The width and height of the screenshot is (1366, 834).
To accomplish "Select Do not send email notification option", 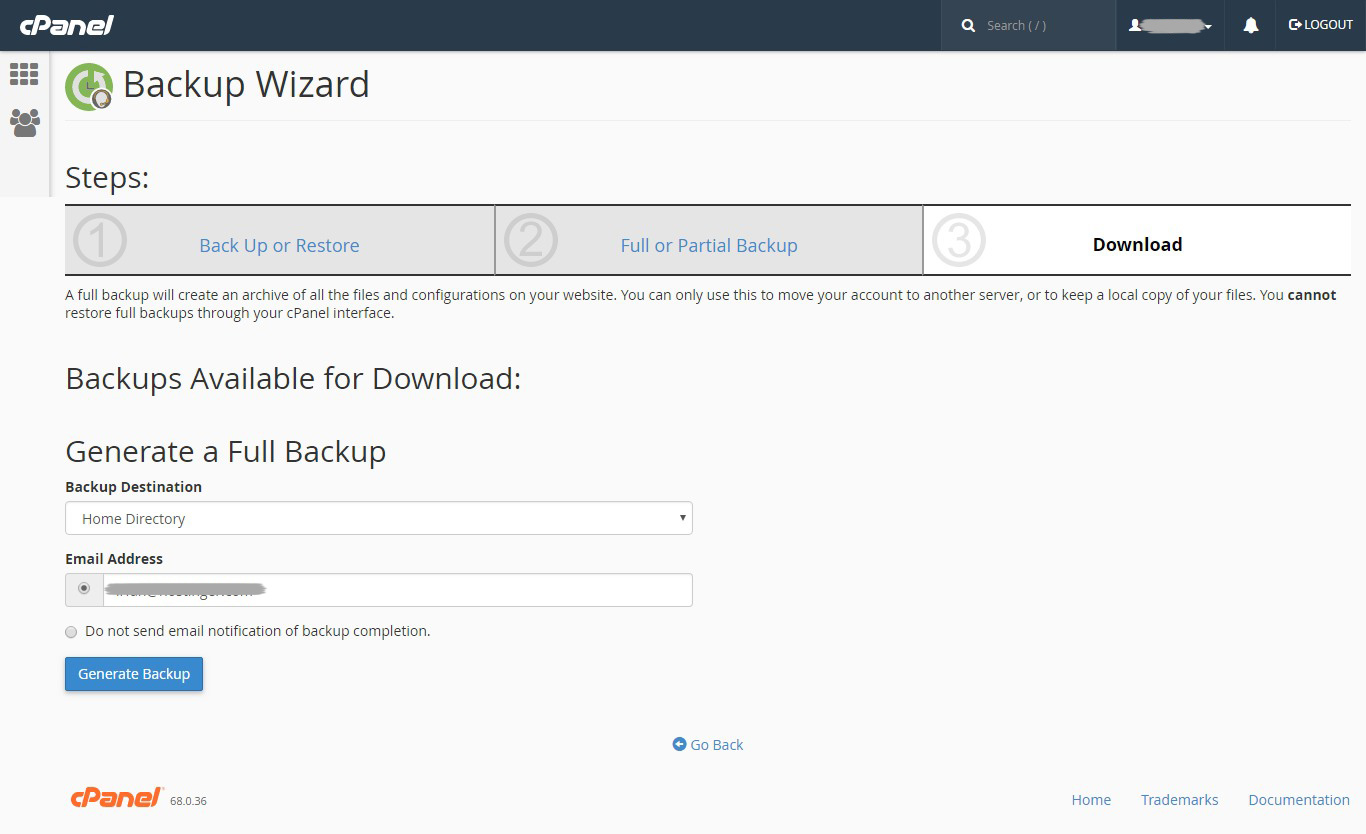I will coord(71,632).
